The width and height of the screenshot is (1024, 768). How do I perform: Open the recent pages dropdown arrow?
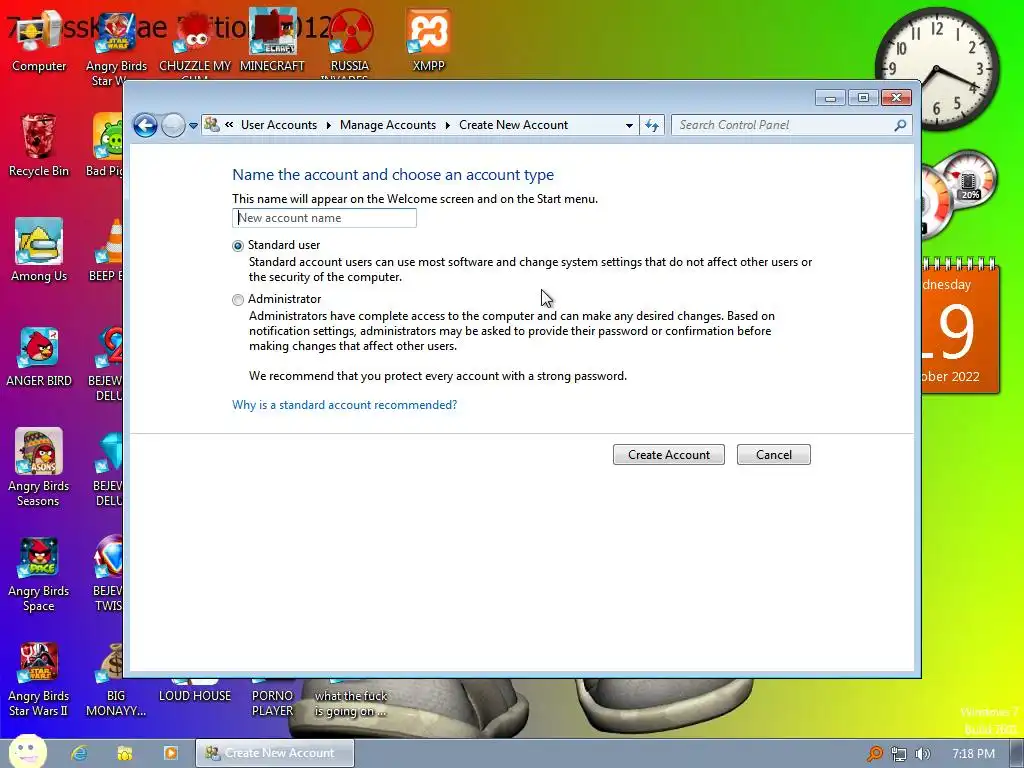(193, 125)
